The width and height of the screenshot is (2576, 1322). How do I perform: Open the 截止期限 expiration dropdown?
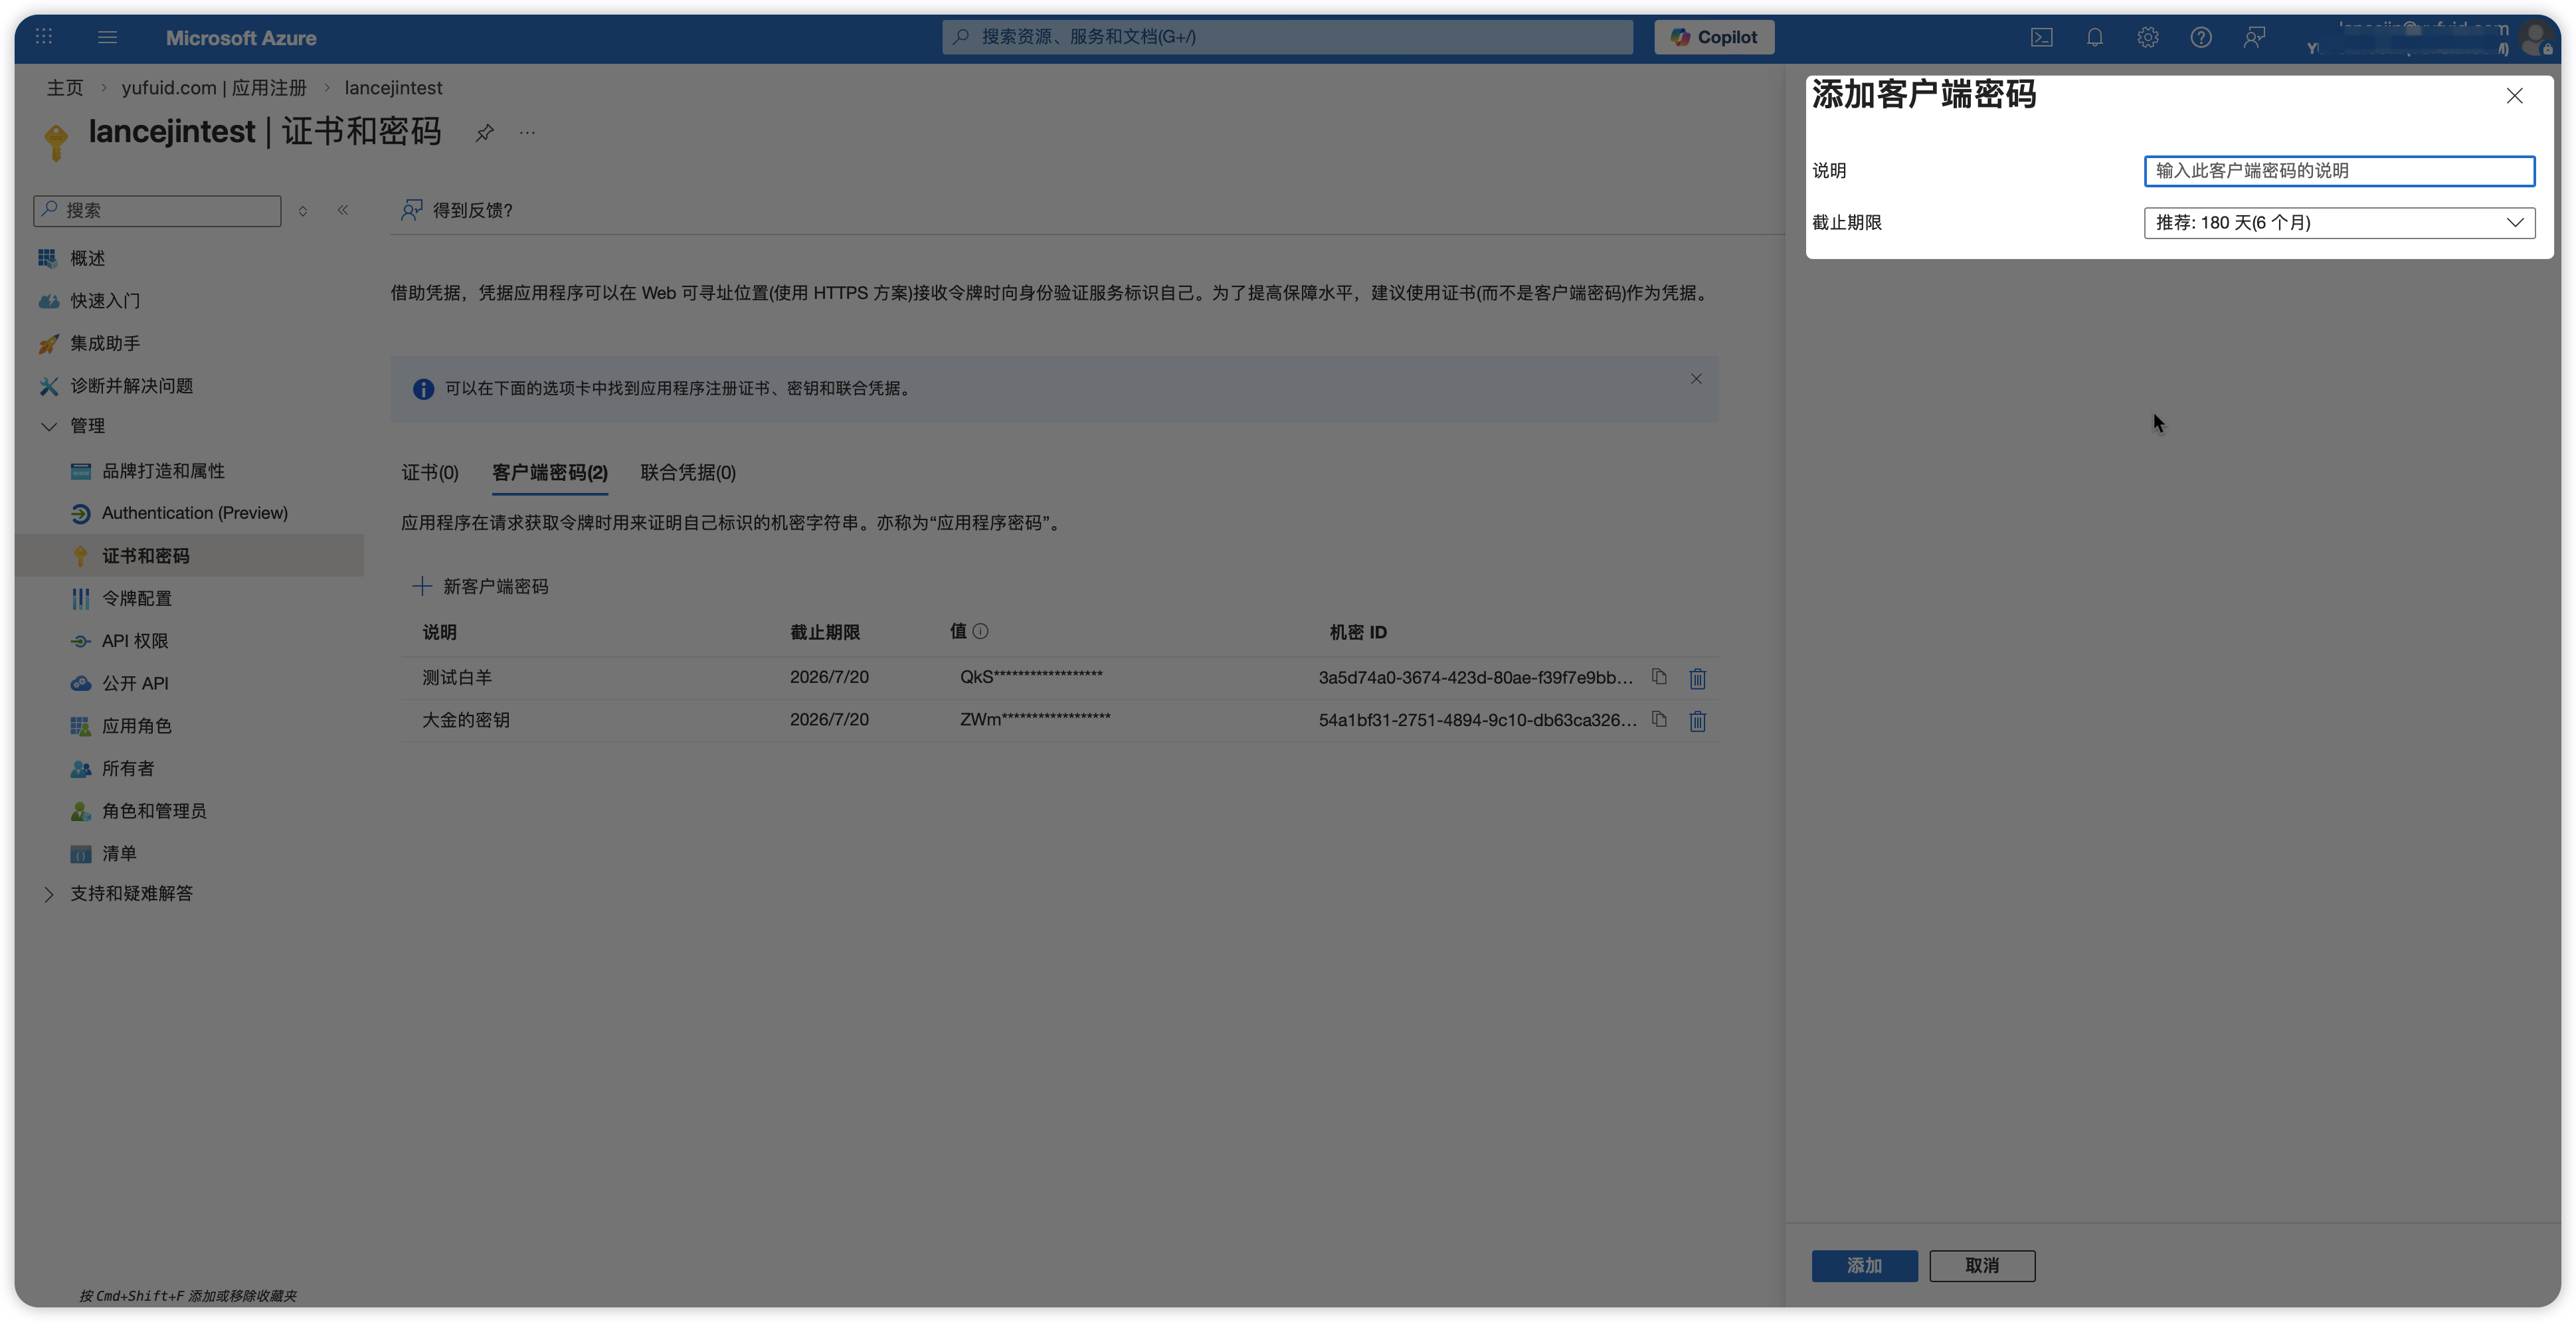pos(2338,222)
